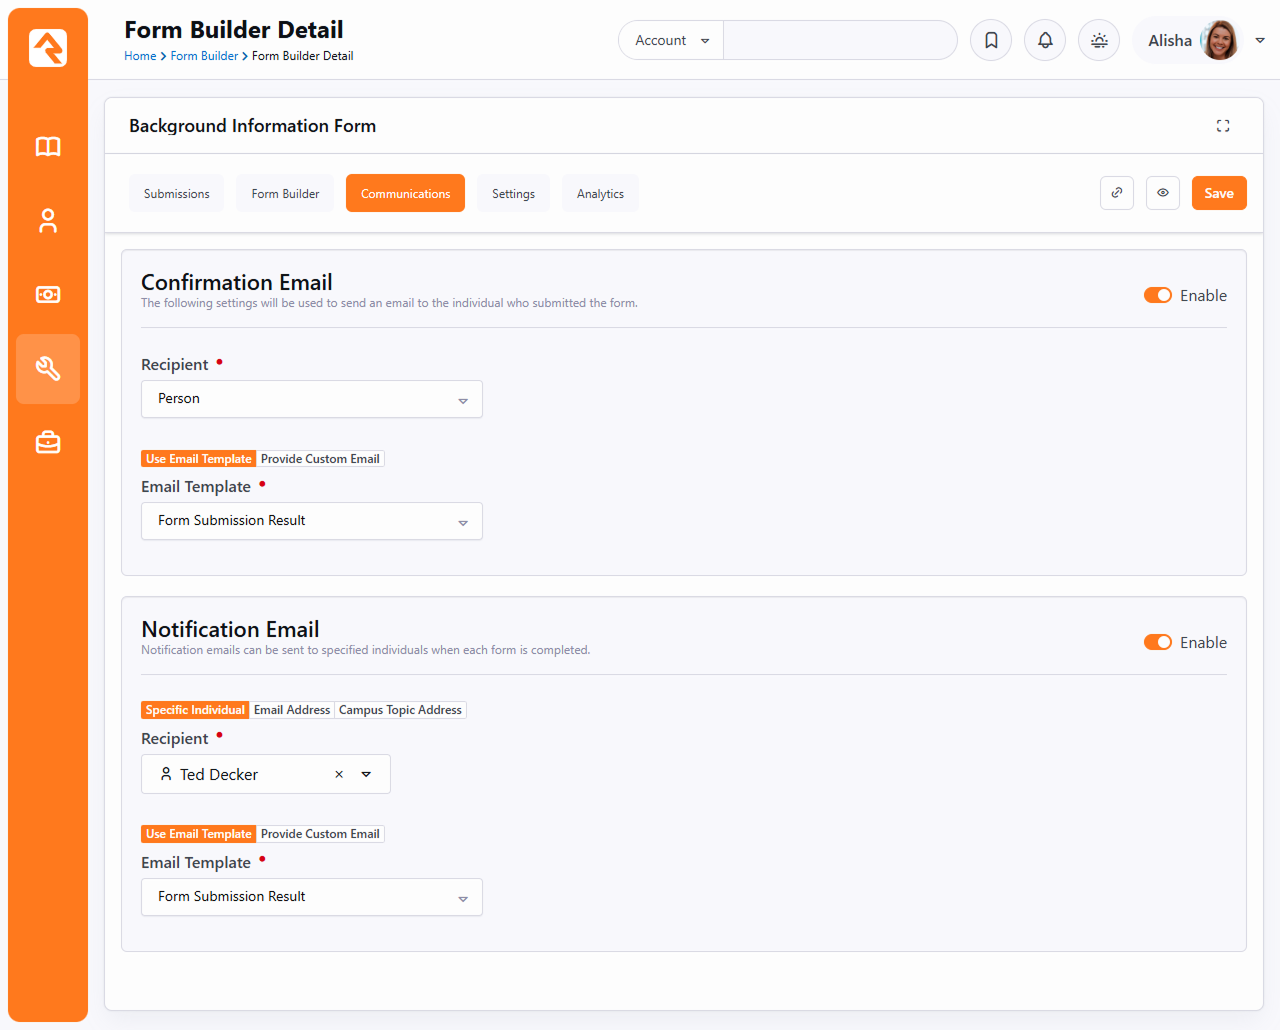Image resolution: width=1280 pixels, height=1030 pixels.
Task: Click the bookmark icon in header
Action: tap(991, 40)
